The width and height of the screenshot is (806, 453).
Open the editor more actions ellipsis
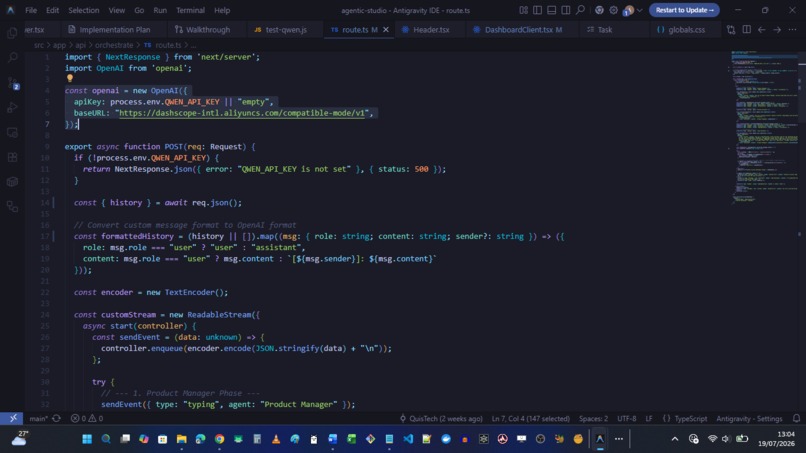tap(792, 30)
